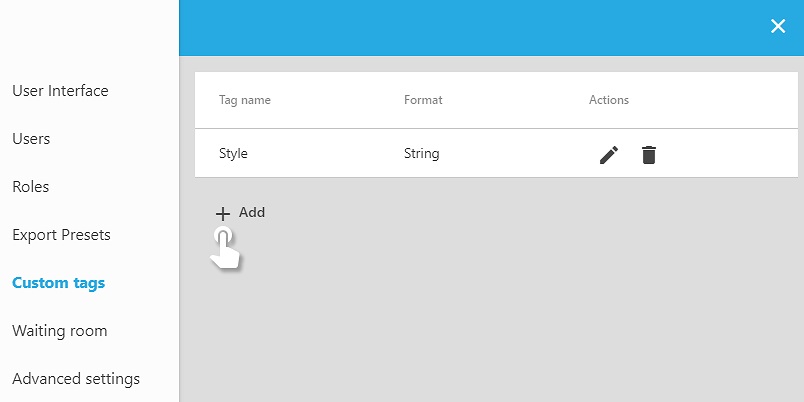The image size is (804, 402).
Task: Click the Format column header
Action: click(x=423, y=100)
